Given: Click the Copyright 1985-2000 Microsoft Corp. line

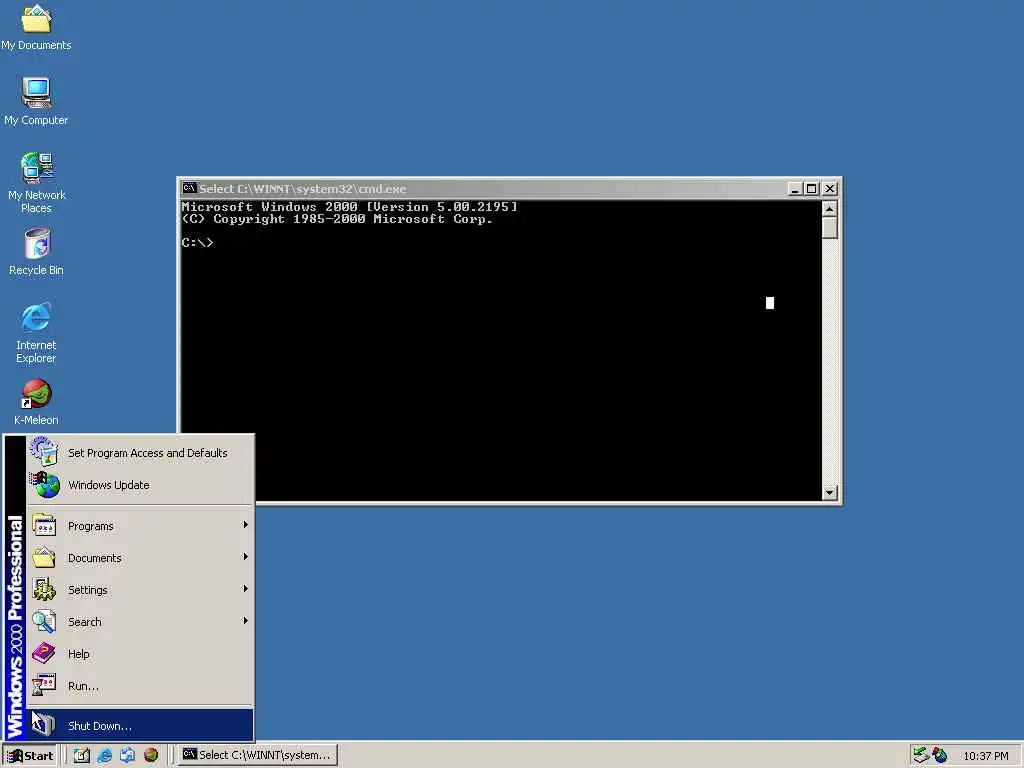Looking at the screenshot, I should pyautogui.click(x=337, y=219).
